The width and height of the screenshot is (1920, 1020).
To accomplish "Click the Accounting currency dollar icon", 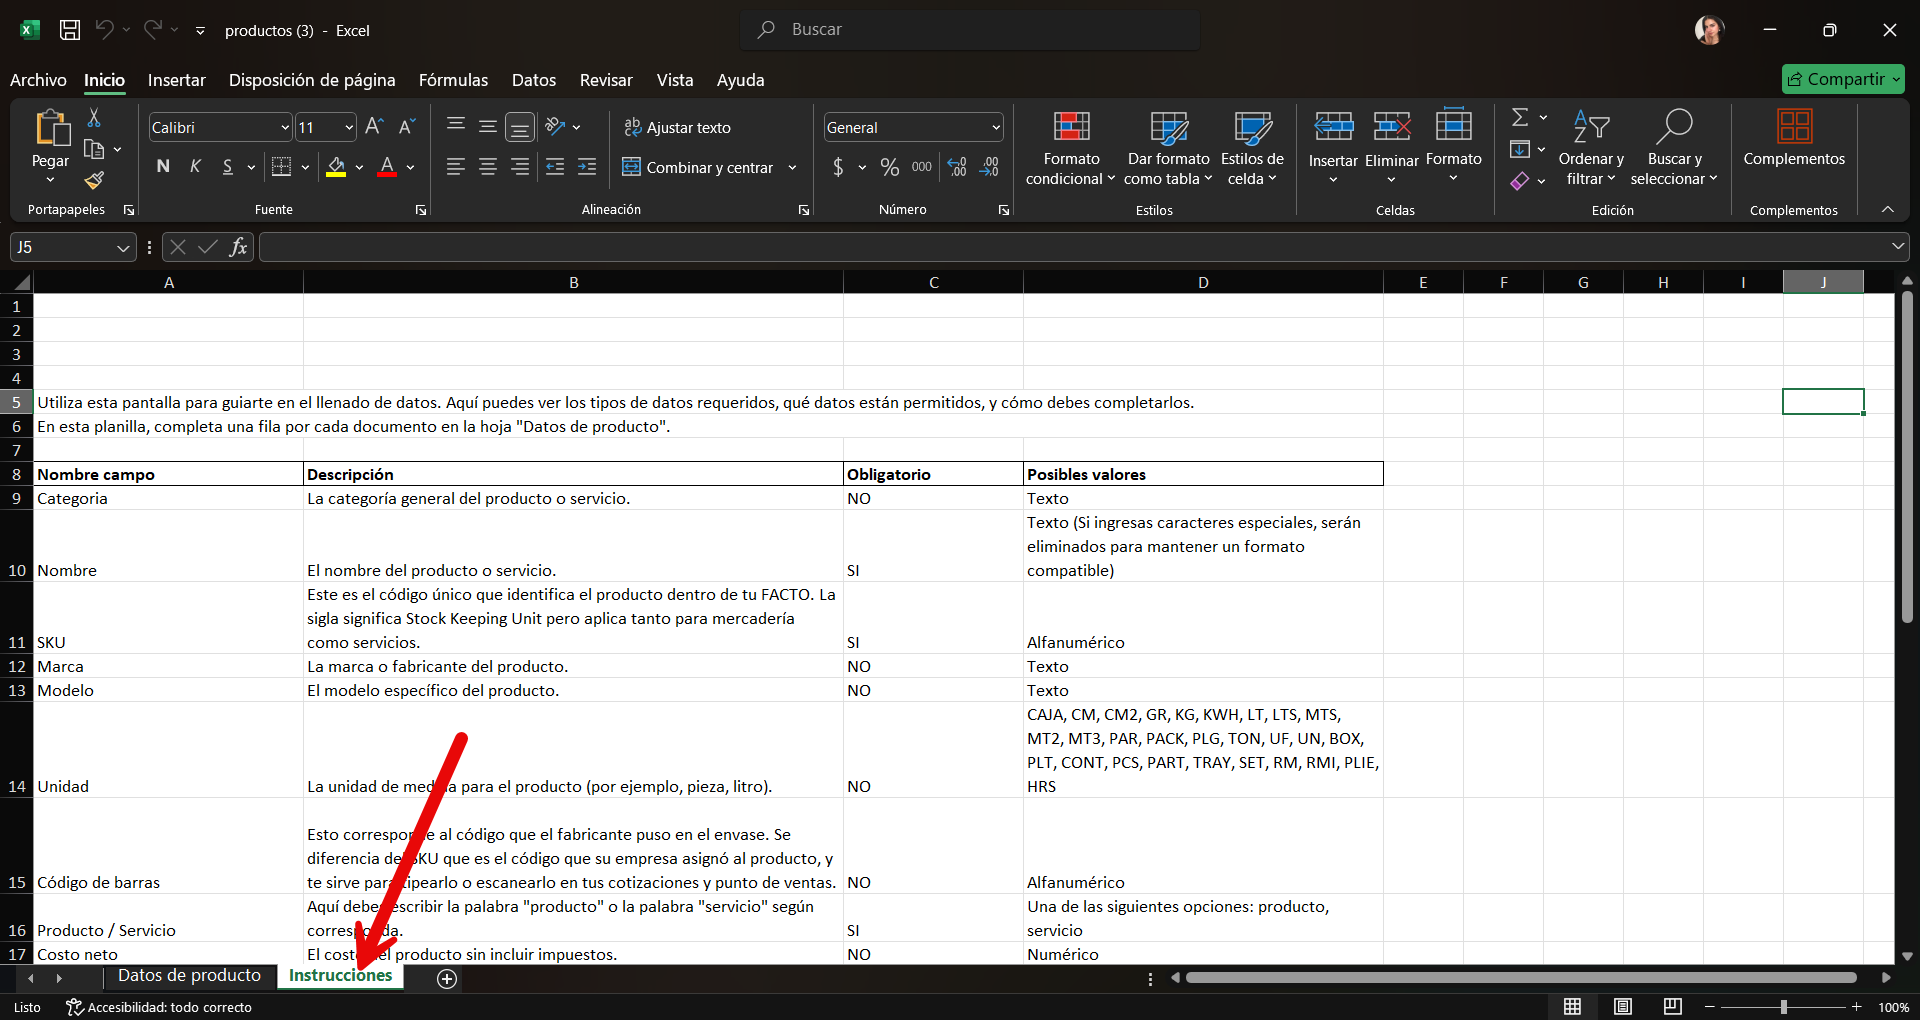I will click(x=838, y=167).
